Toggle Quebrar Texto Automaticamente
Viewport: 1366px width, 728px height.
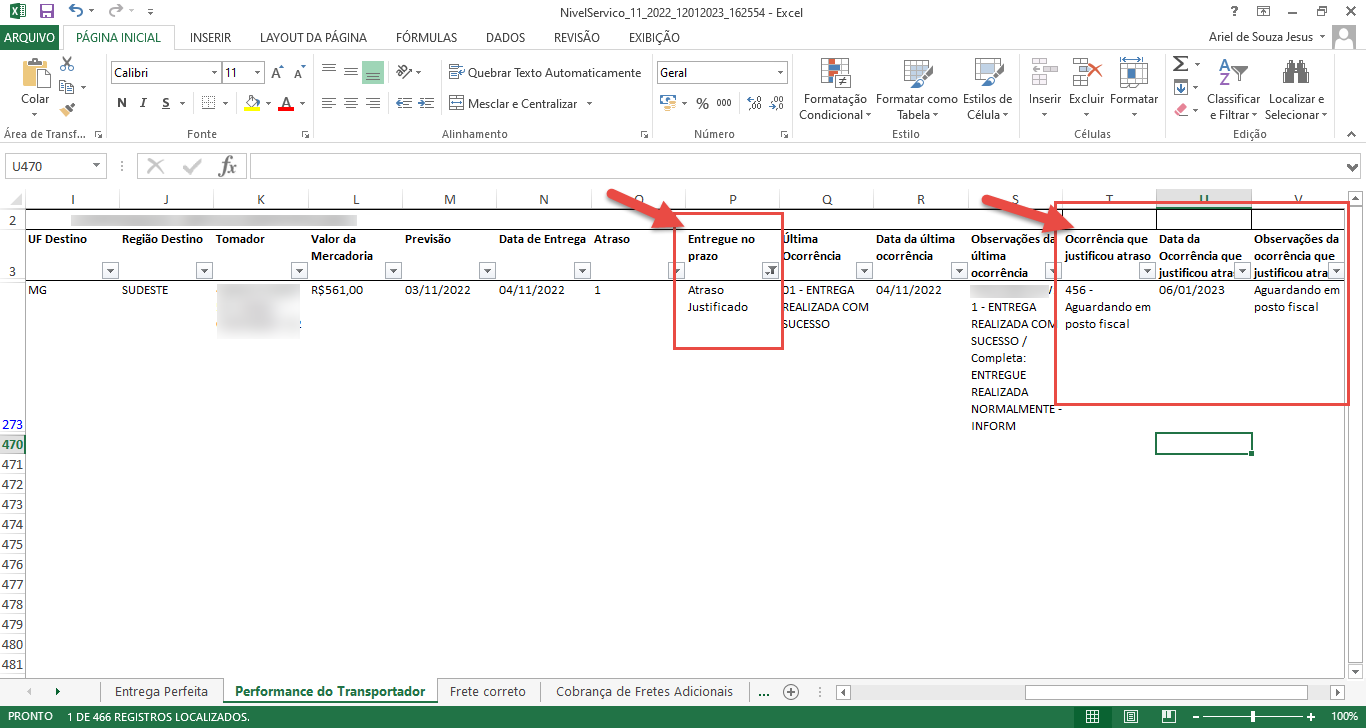545,72
